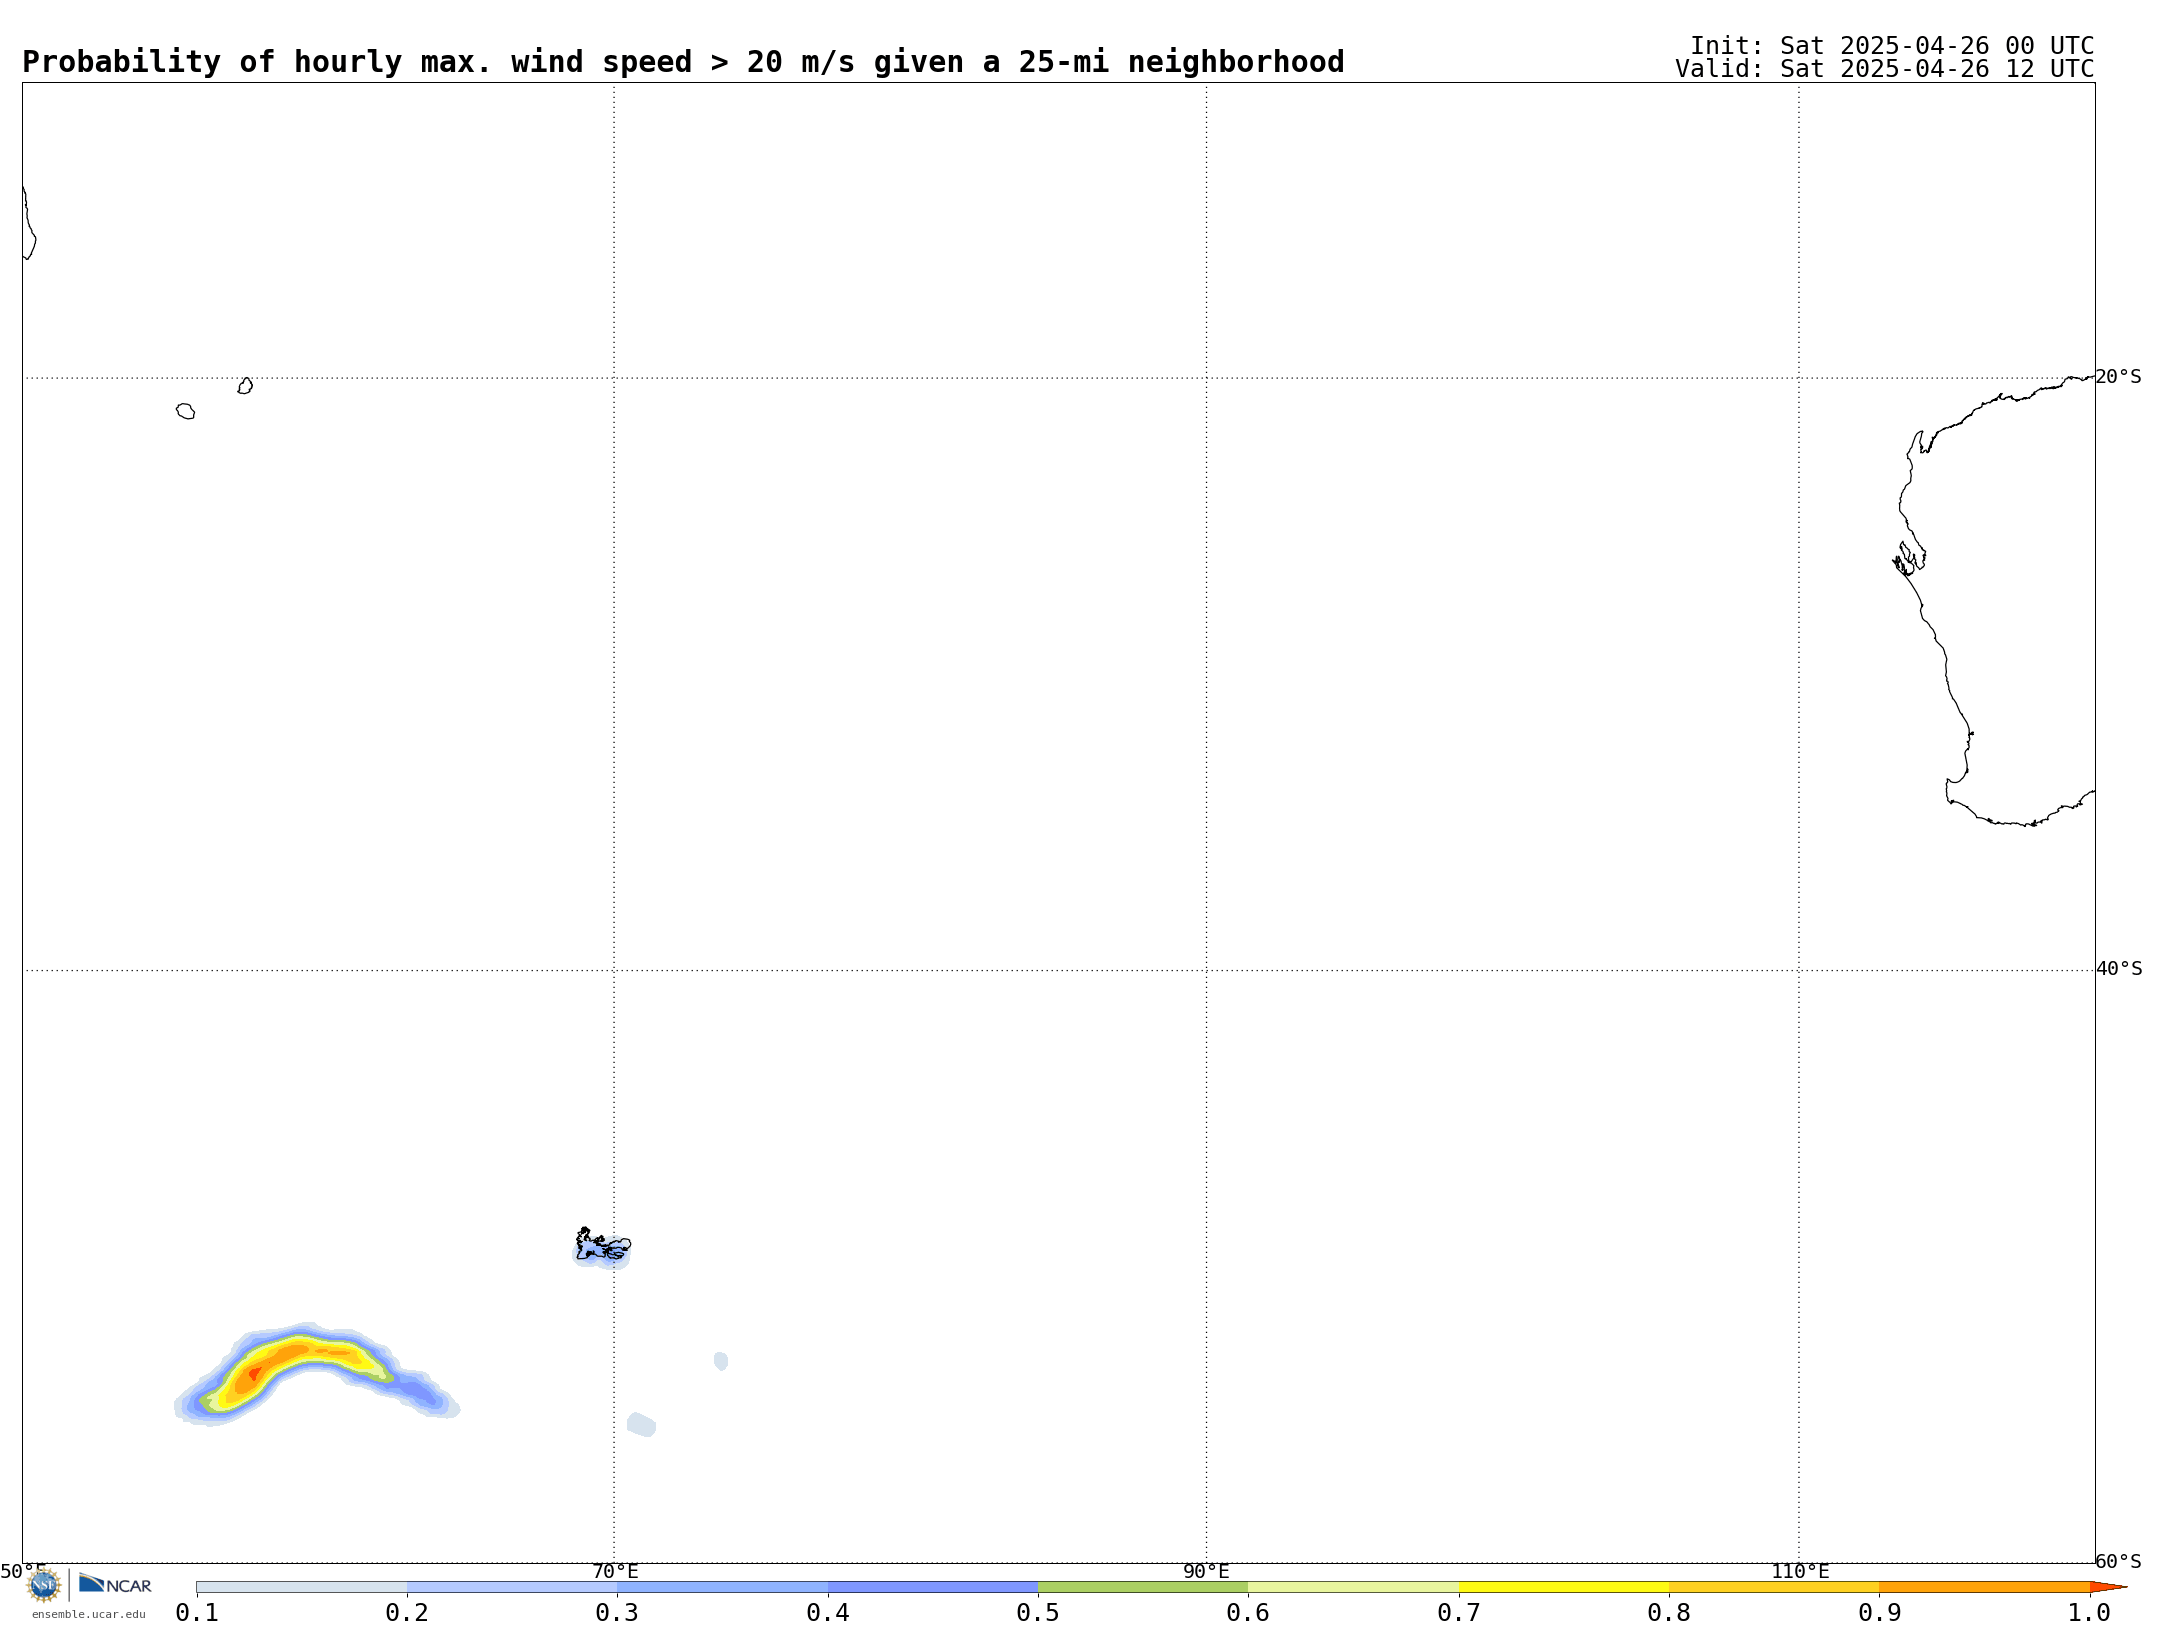This screenshot has height=1626, width=2160.
Task: Click the NCAR logo
Action: coord(115,1584)
